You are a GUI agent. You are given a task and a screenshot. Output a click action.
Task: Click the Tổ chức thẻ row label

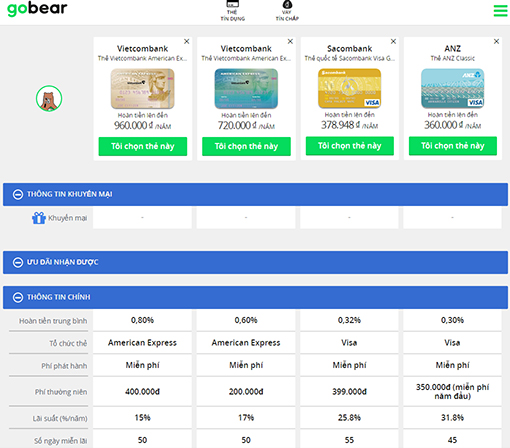[x=68, y=343]
